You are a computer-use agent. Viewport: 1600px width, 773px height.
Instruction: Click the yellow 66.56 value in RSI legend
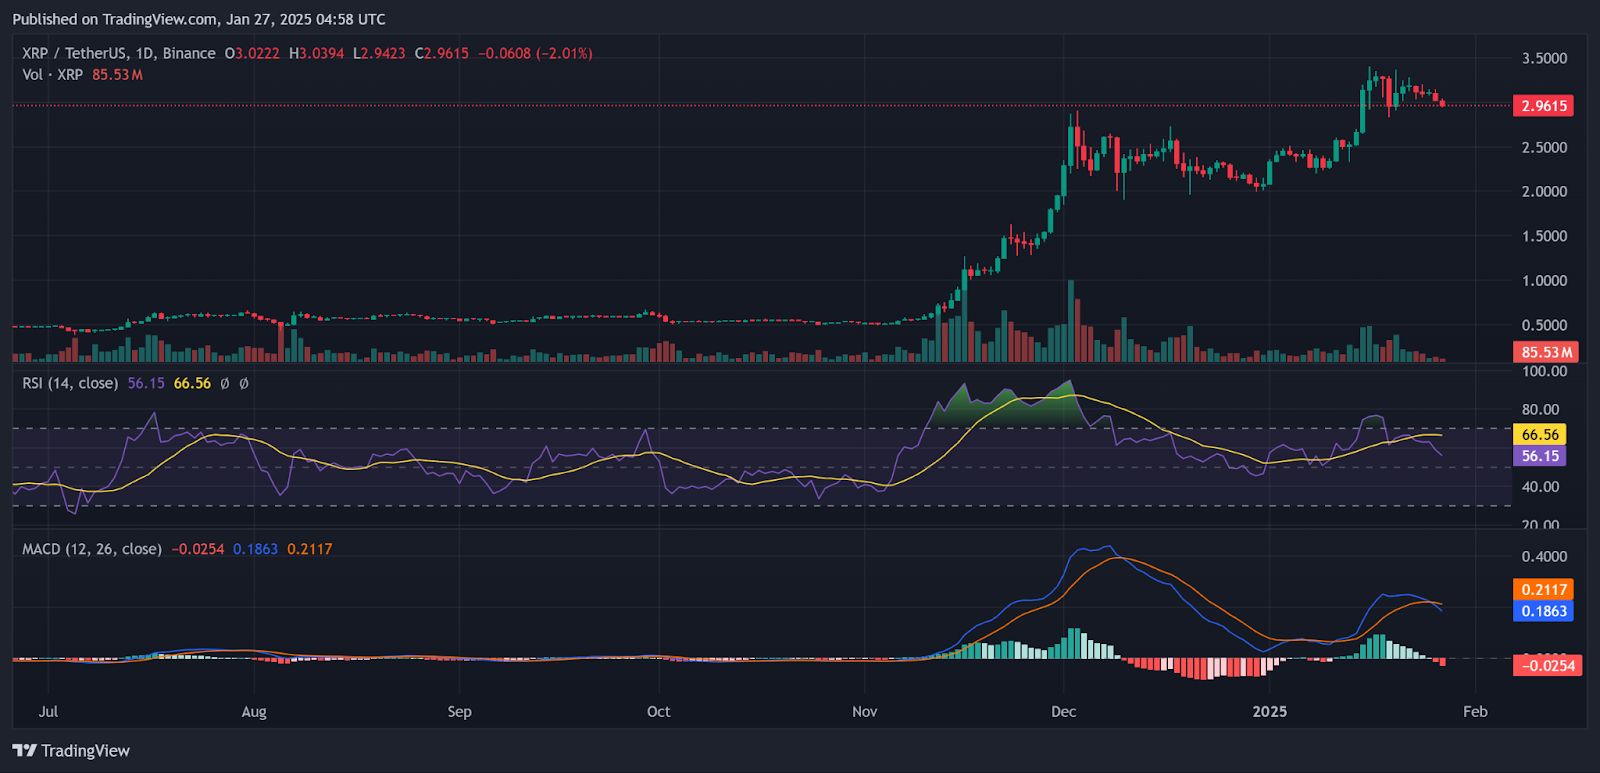tap(192, 383)
